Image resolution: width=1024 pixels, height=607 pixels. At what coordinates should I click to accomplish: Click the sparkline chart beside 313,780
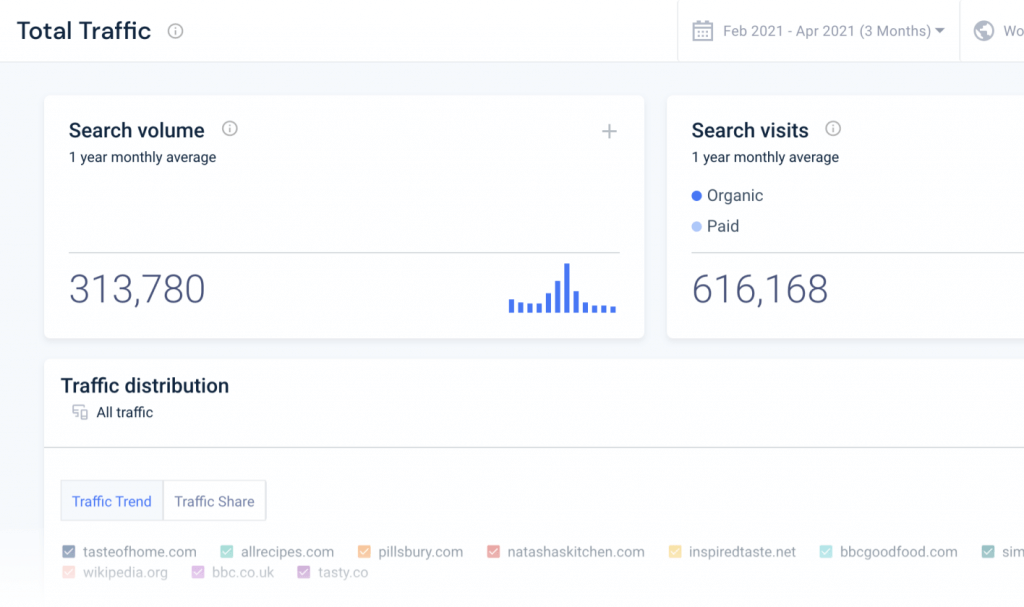click(x=563, y=290)
